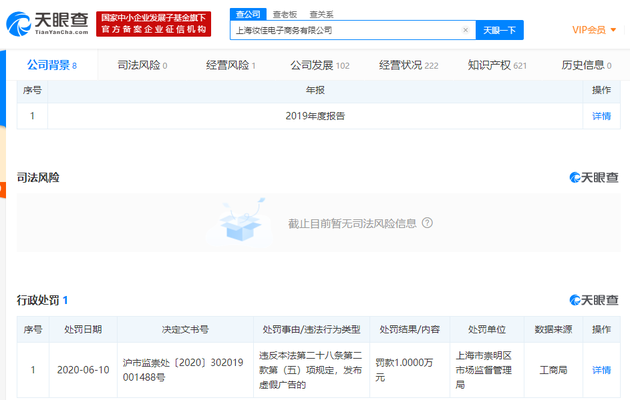
Task: Click the TianYanCha watermark logo beside 行政处罚
Action: coord(593,300)
